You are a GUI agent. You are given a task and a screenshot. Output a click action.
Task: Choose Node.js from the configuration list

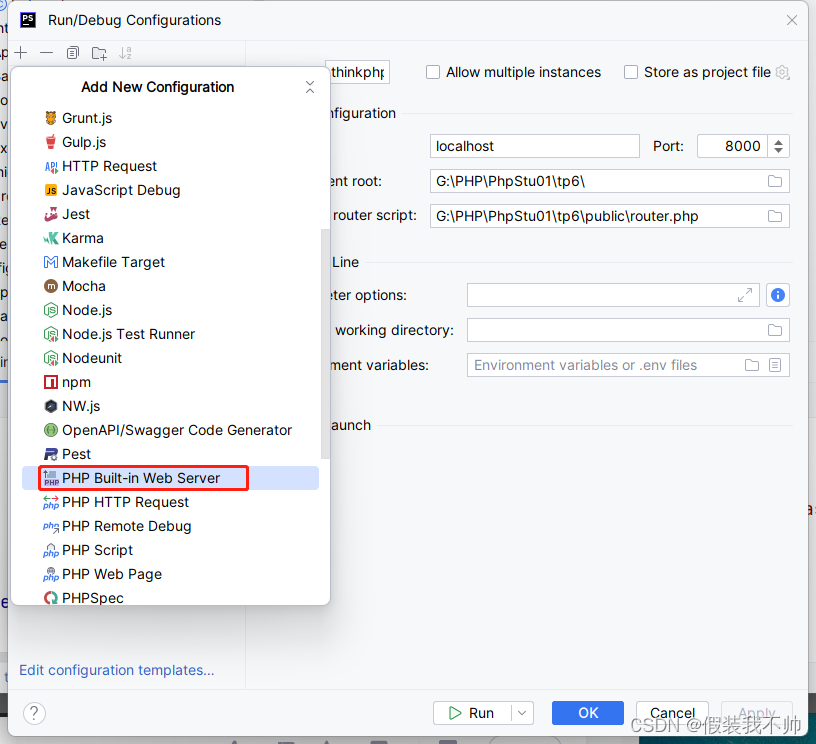point(88,310)
